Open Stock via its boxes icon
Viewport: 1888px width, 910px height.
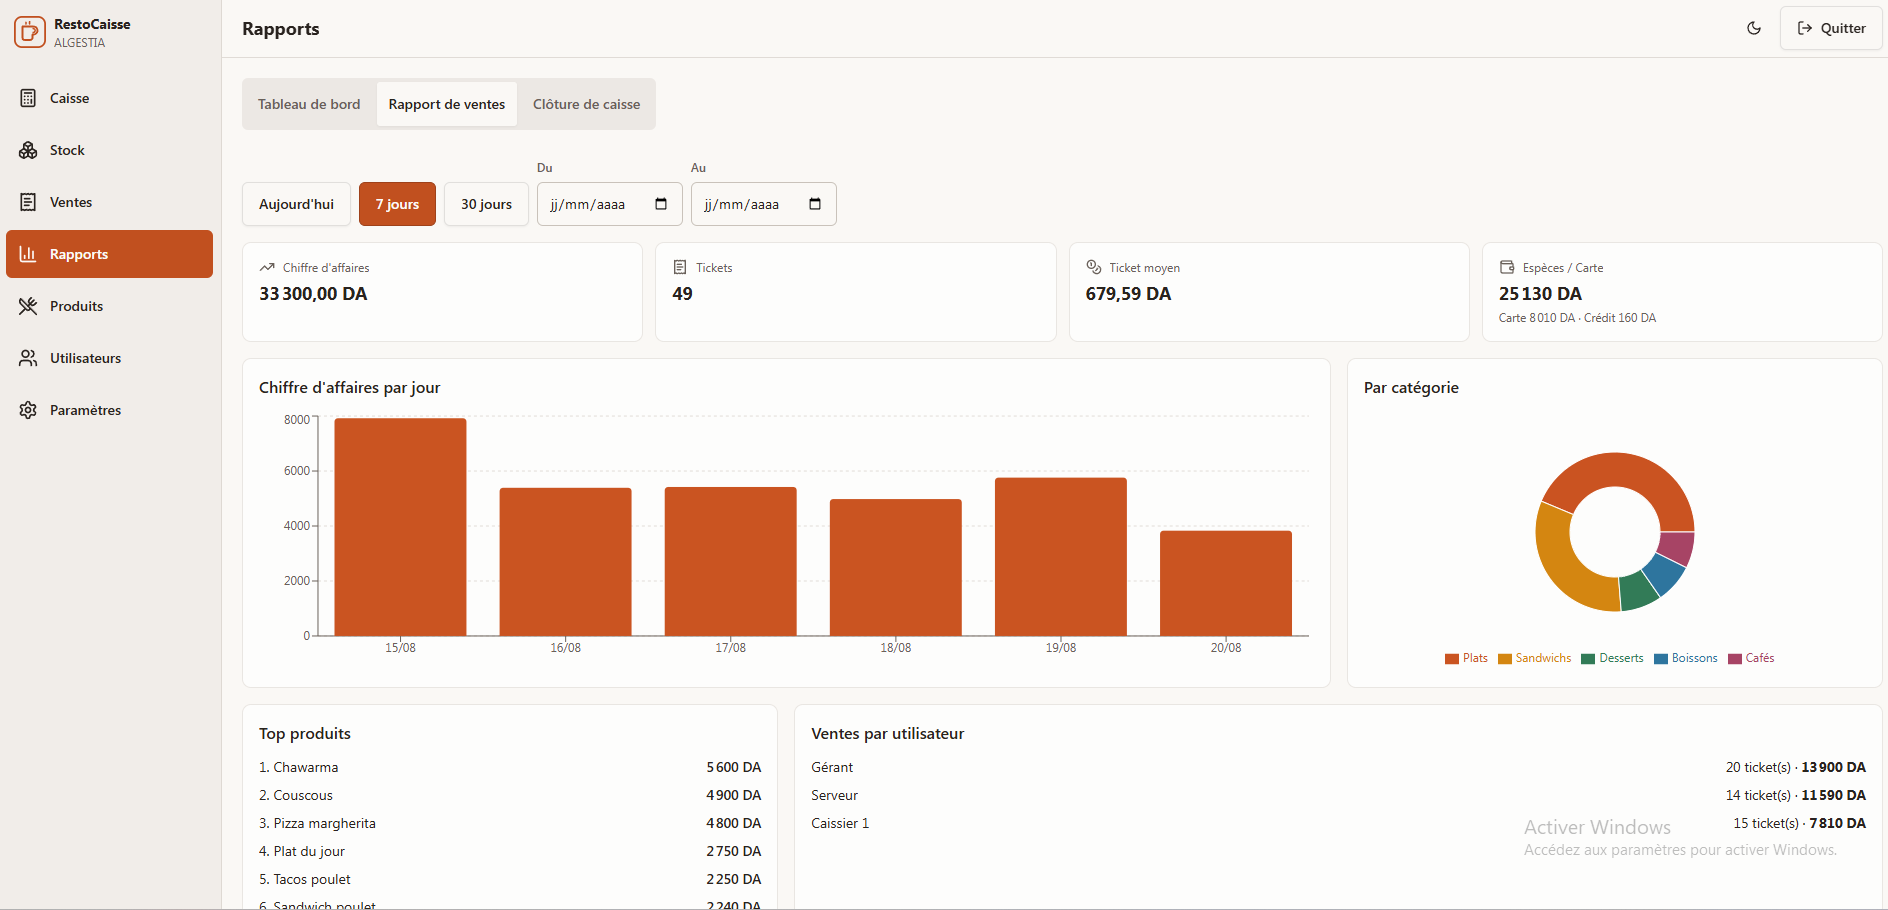tap(28, 150)
